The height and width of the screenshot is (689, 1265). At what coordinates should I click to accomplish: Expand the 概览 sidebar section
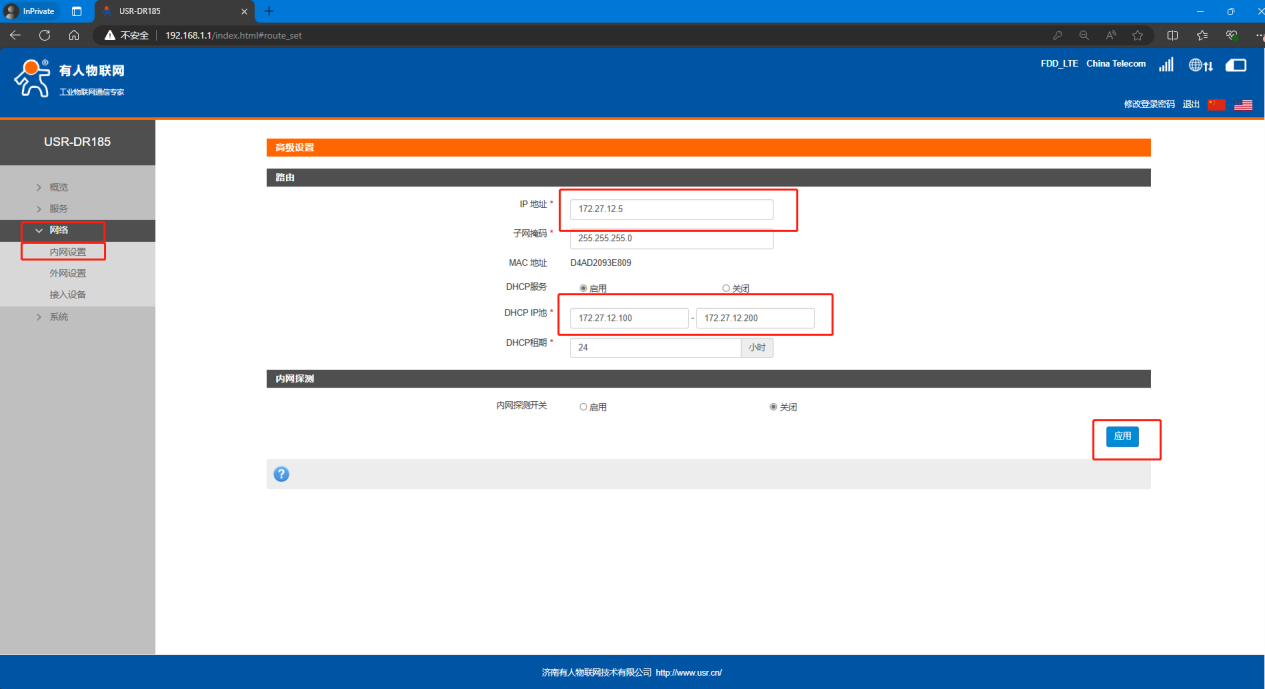(x=59, y=187)
